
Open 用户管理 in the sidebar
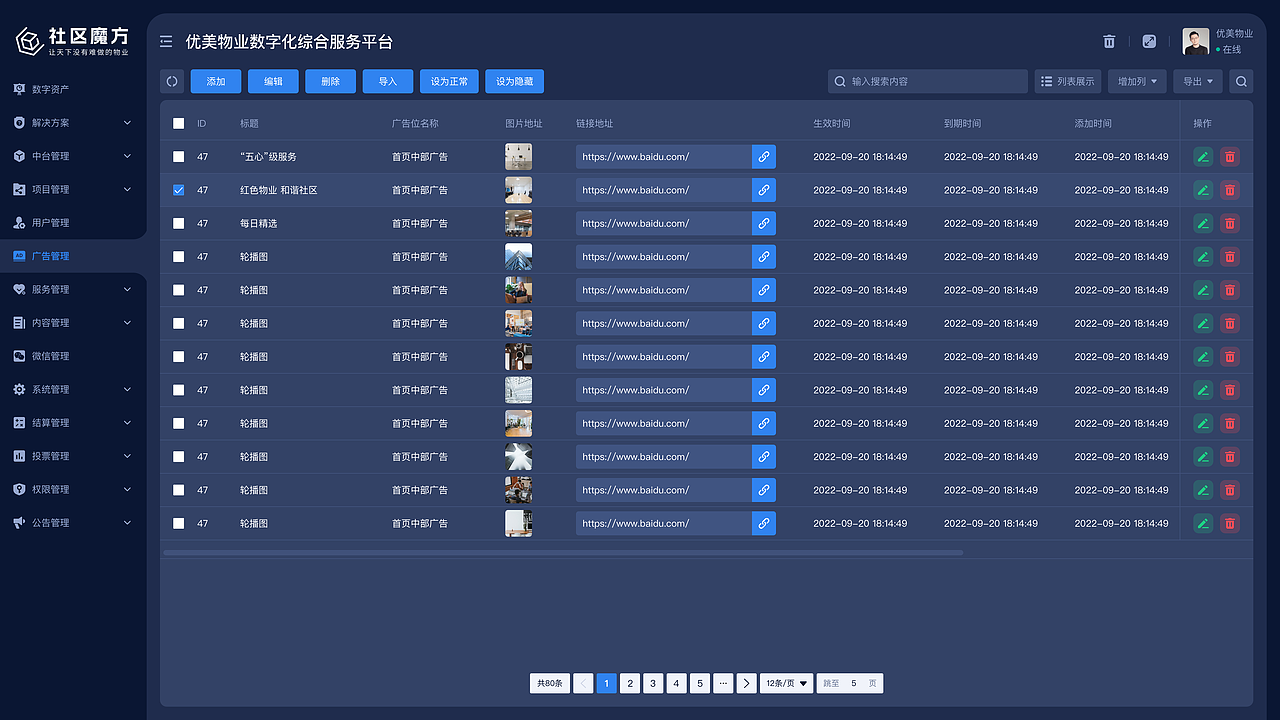(x=50, y=222)
